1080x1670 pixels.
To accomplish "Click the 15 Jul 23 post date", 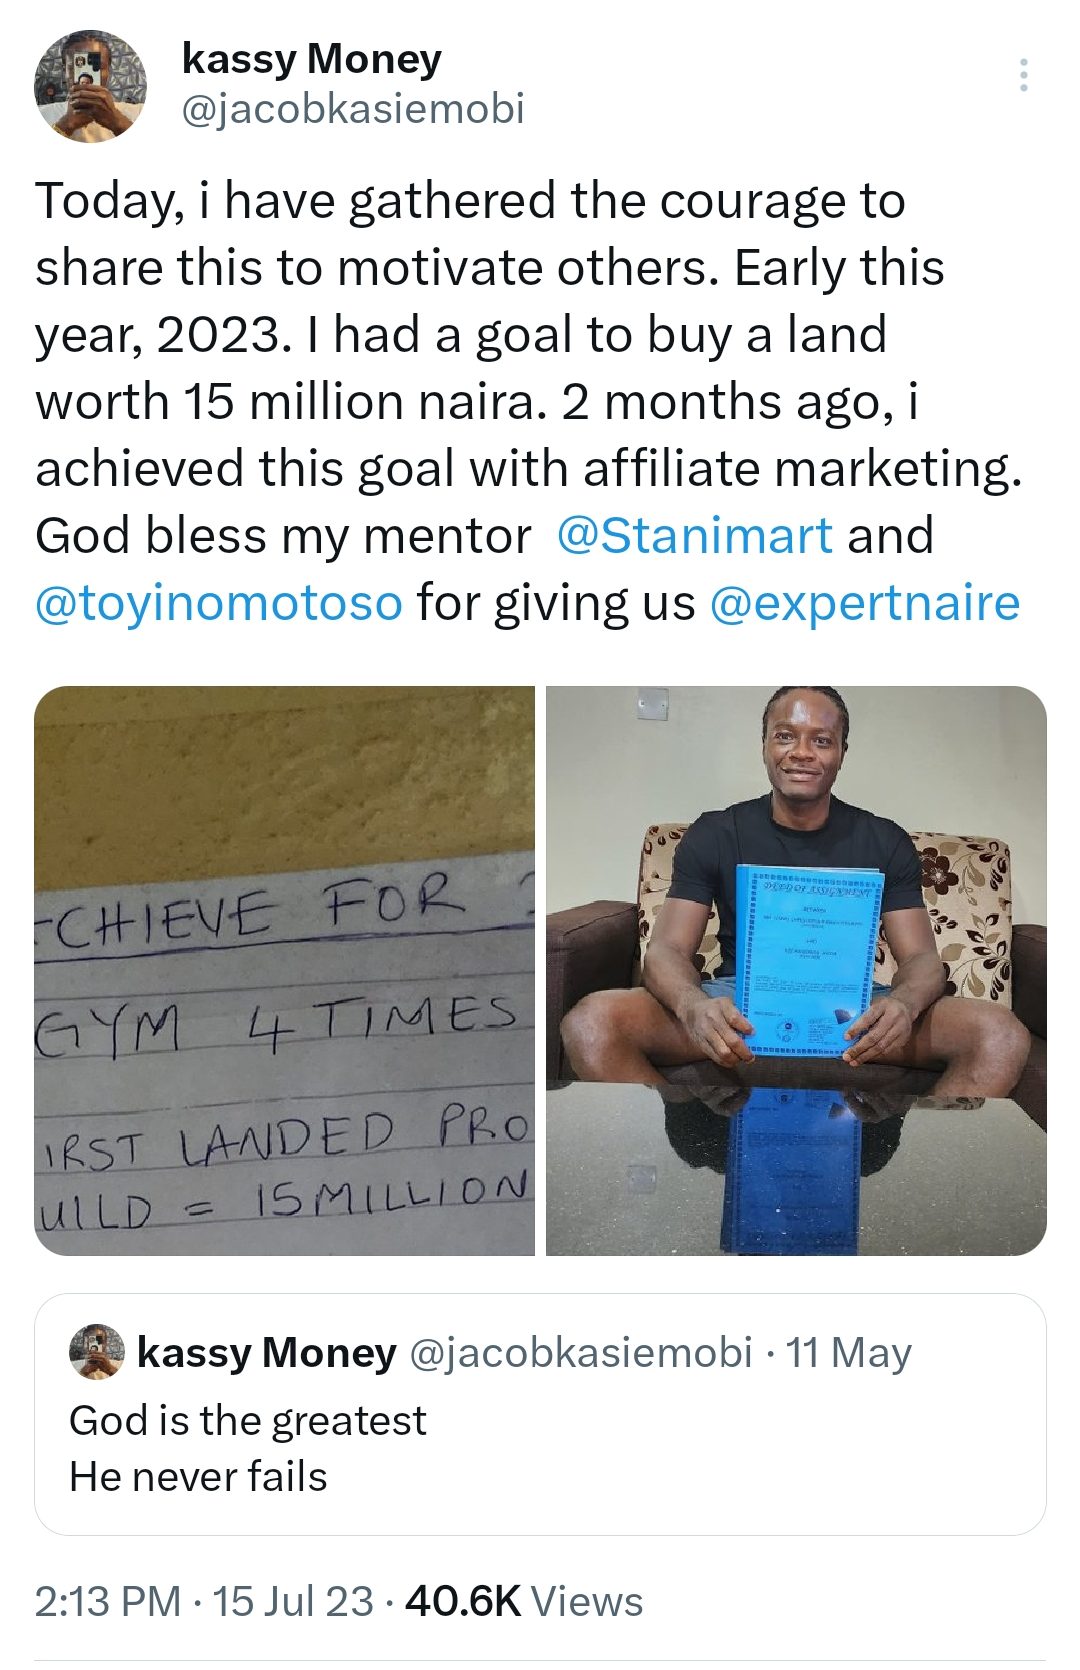I will pyautogui.click(x=292, y=1602).
